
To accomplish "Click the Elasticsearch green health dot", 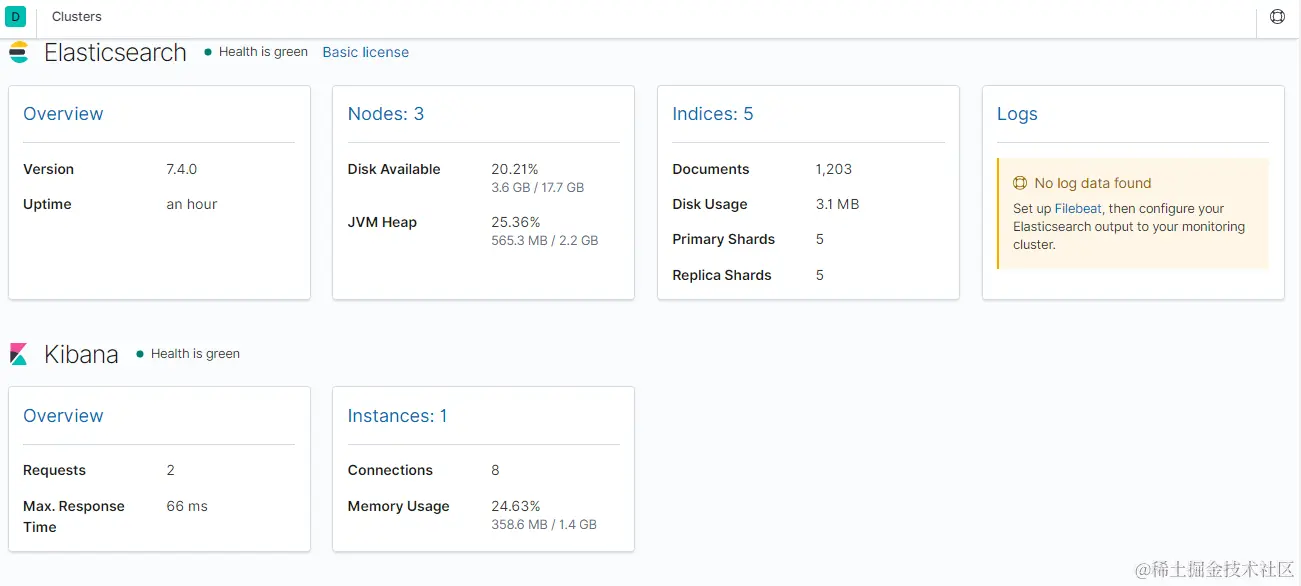I will [x=208, y=52].
